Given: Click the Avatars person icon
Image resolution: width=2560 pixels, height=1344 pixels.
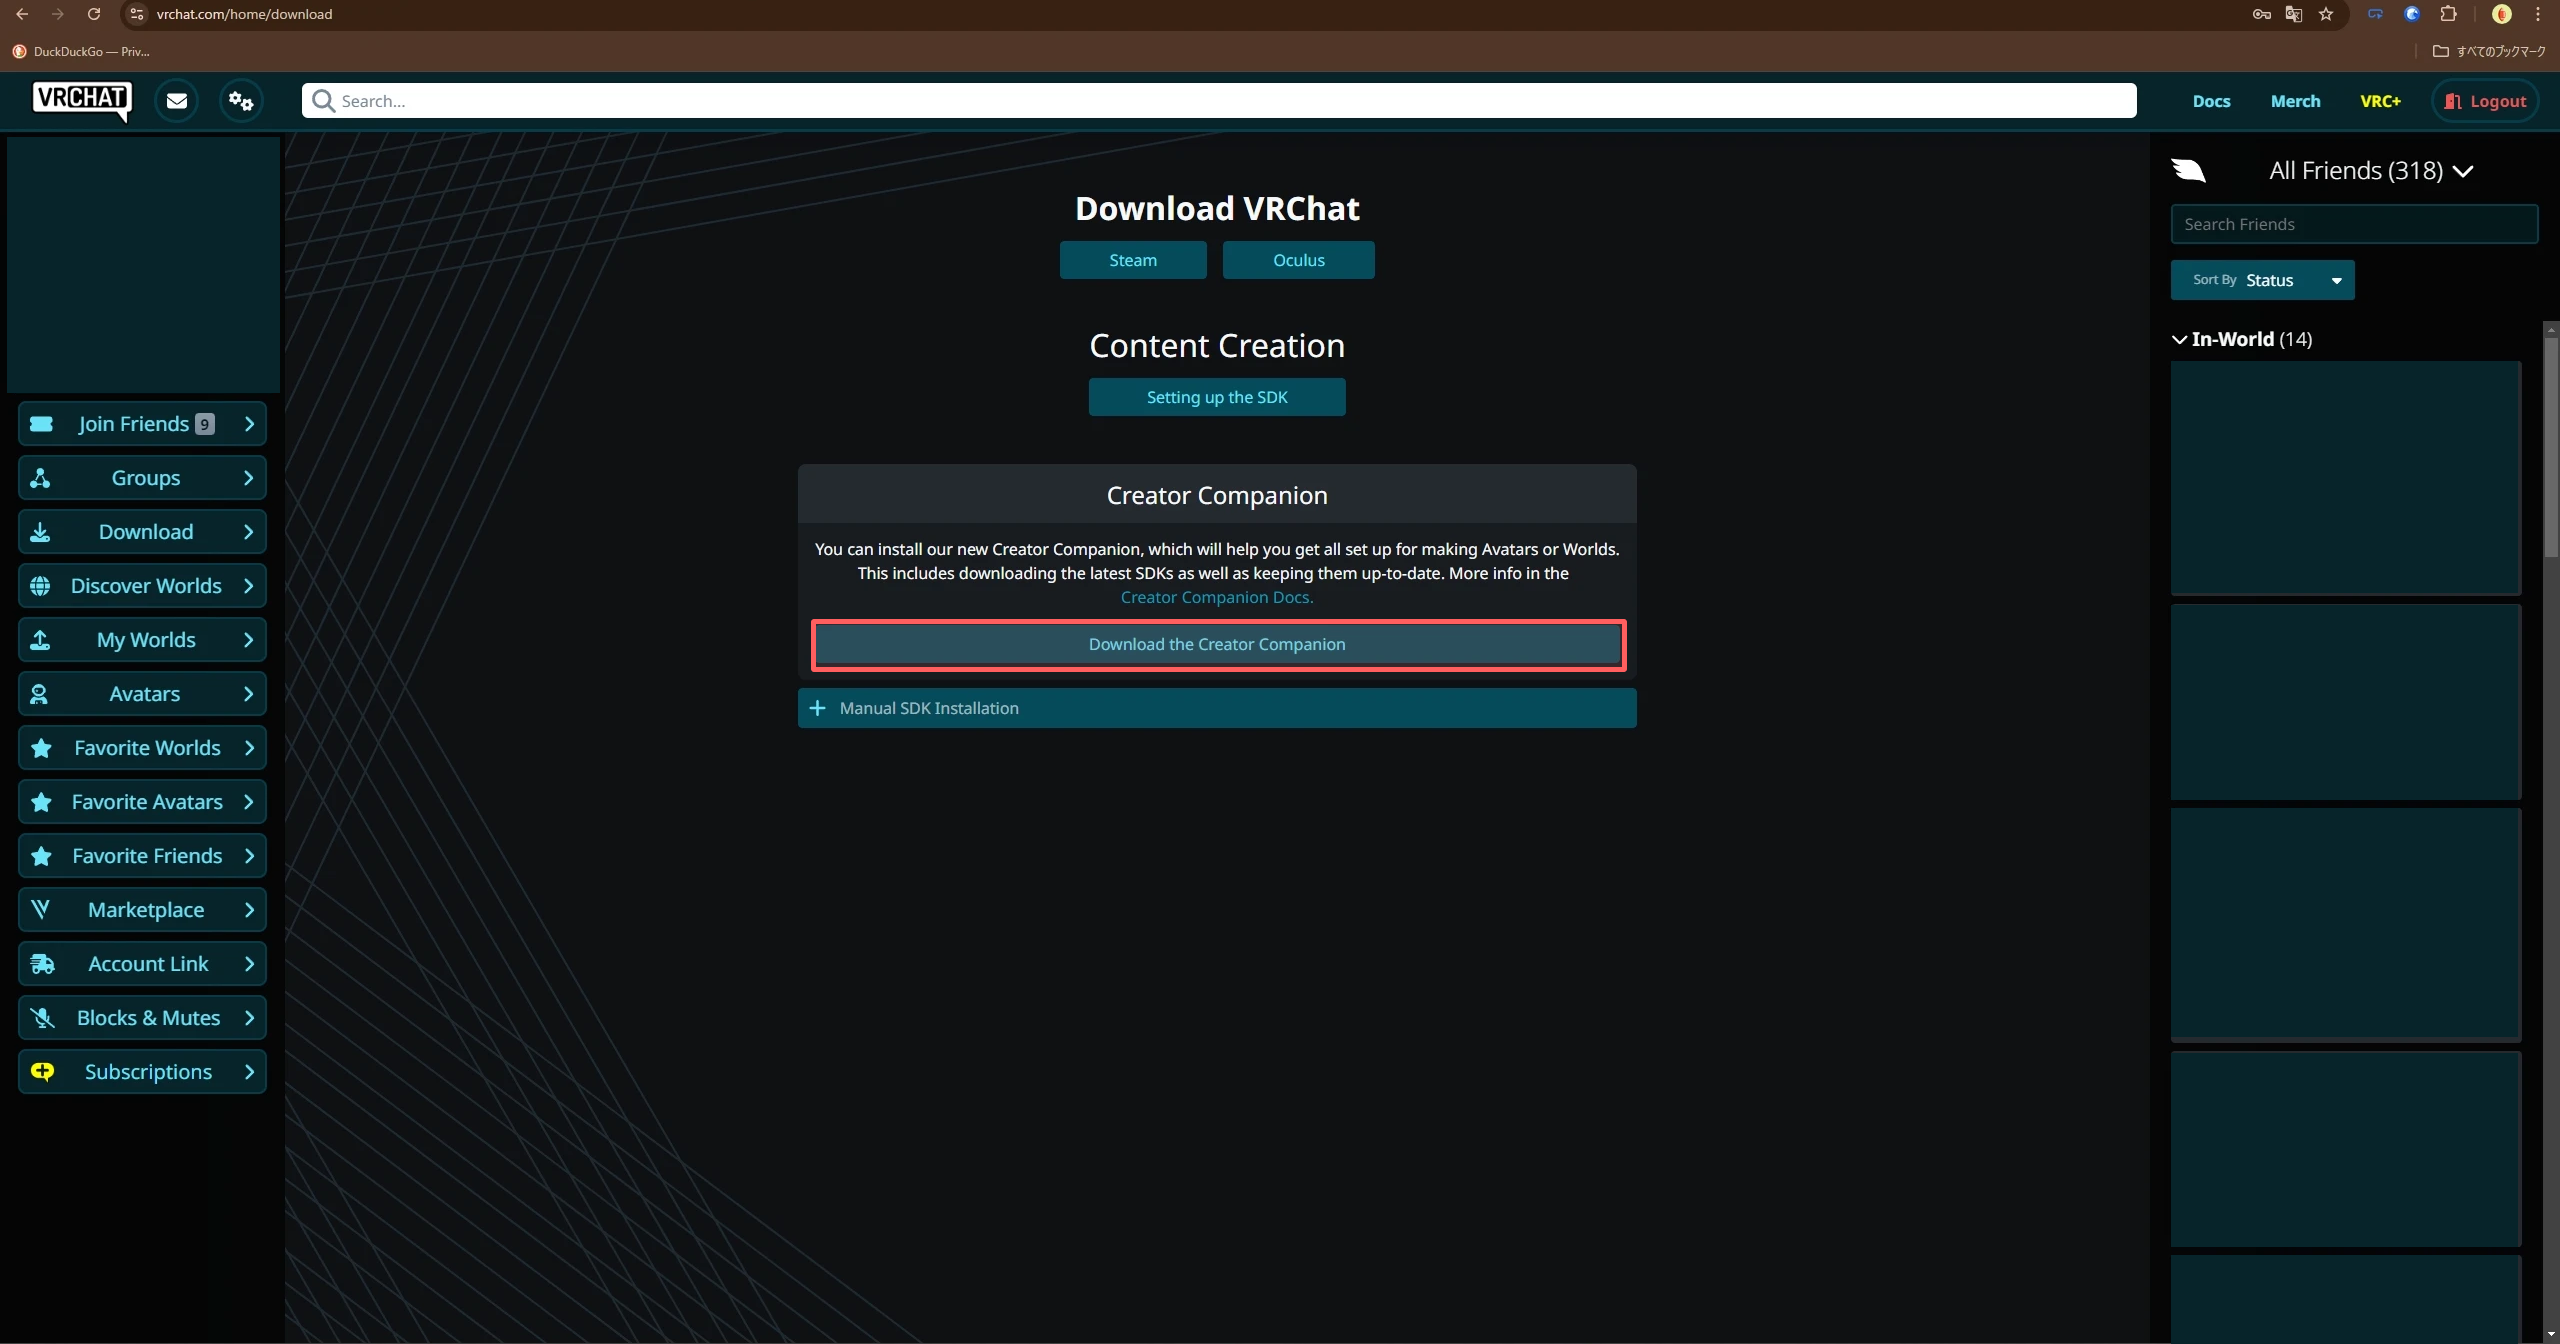Looking at the screenshot, I should [x=40, y=694].
